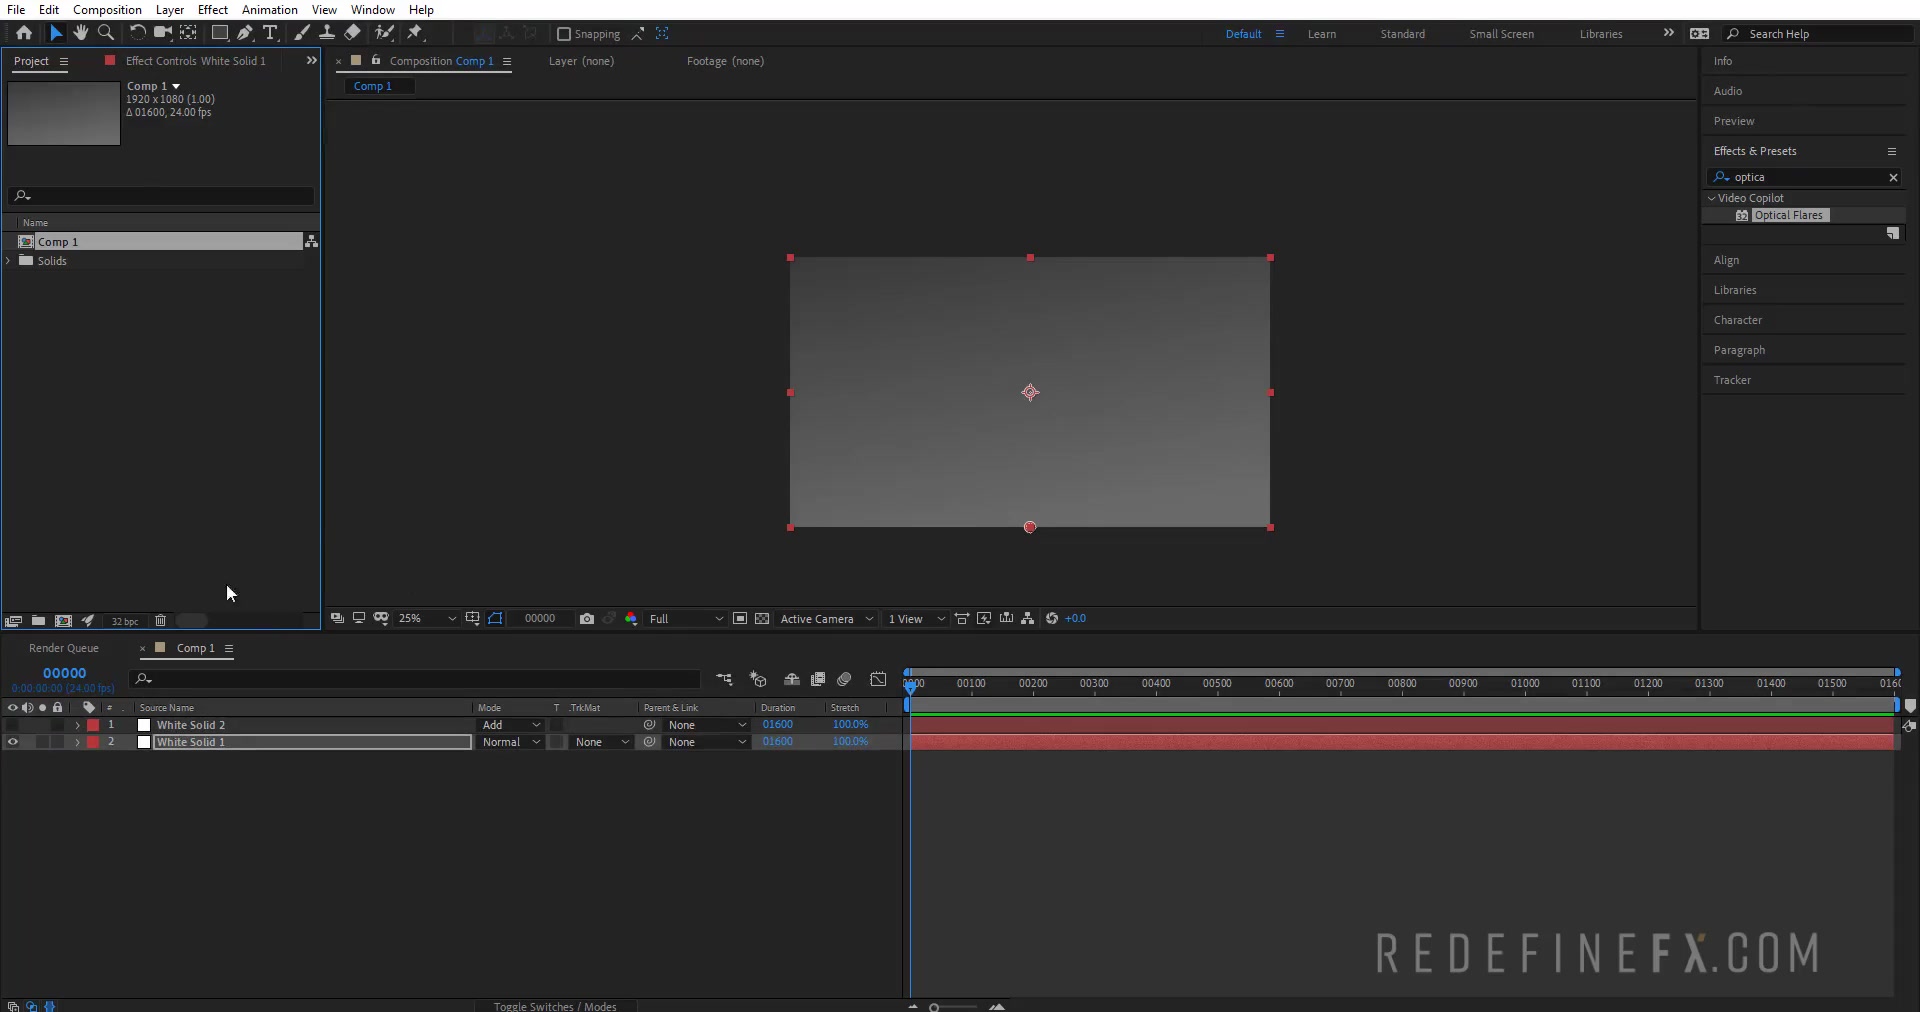Select the Eraser tool

pos(352,33)
